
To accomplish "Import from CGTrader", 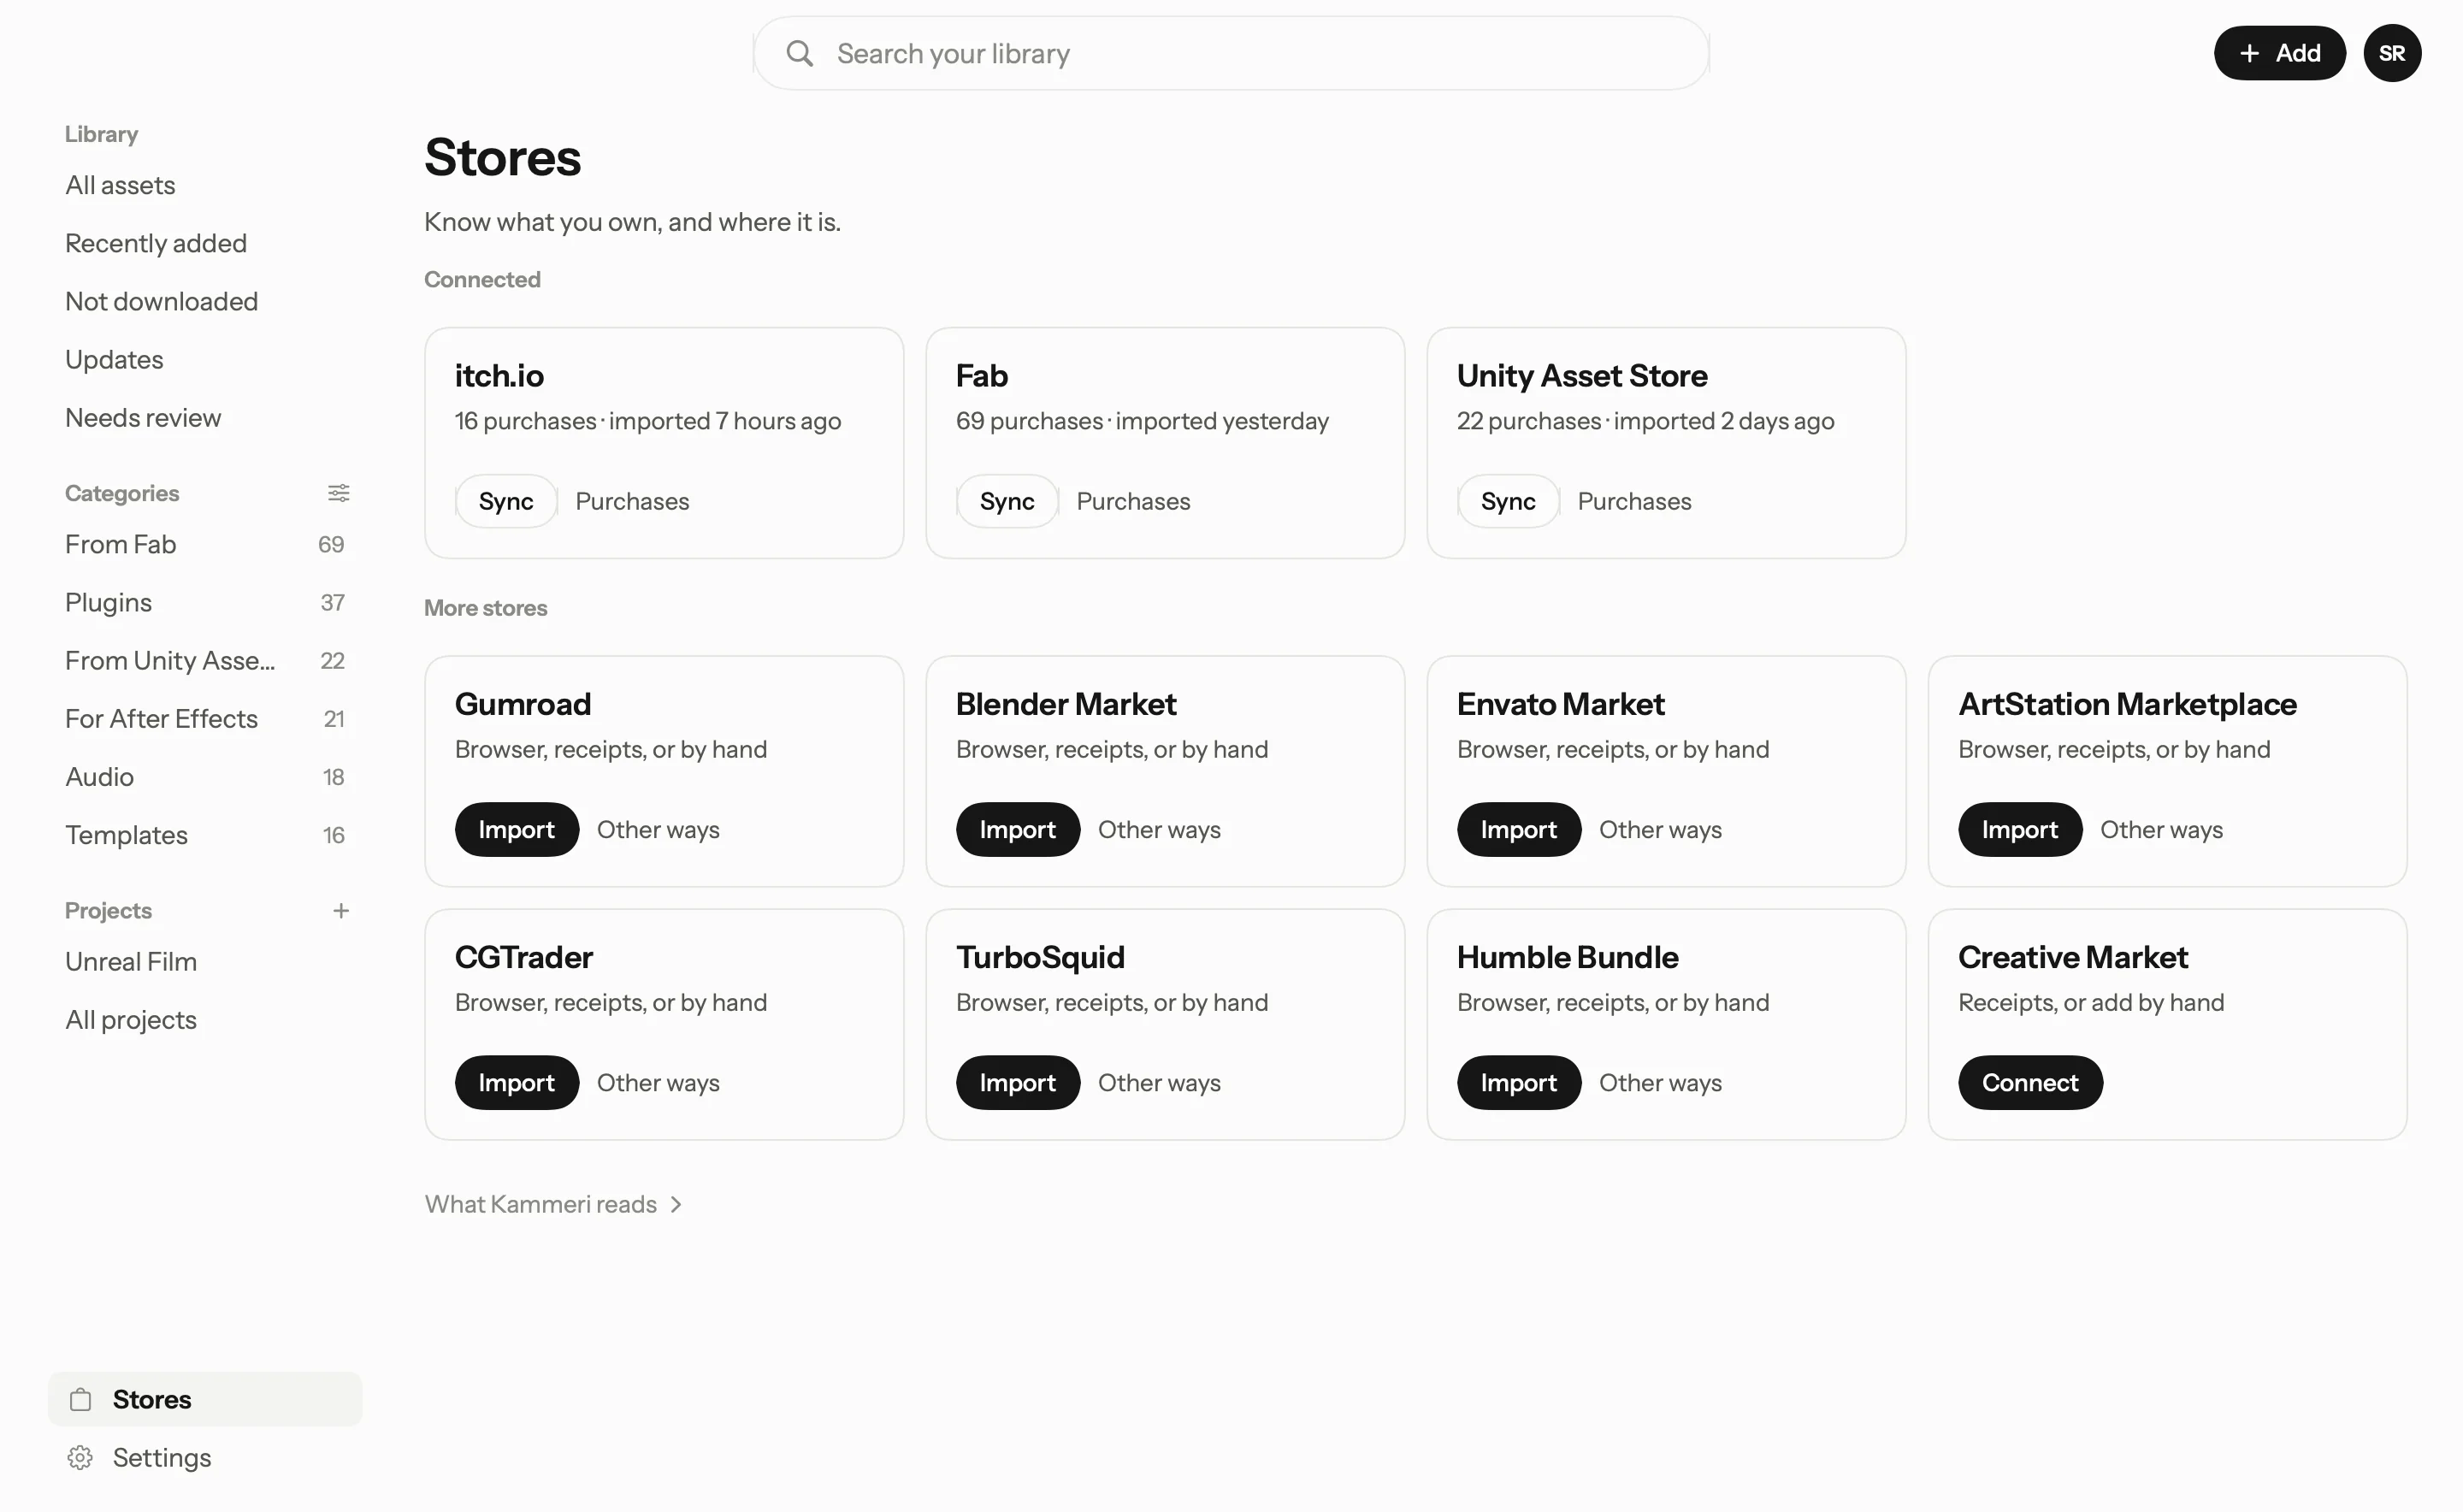I will point(516,1082).
